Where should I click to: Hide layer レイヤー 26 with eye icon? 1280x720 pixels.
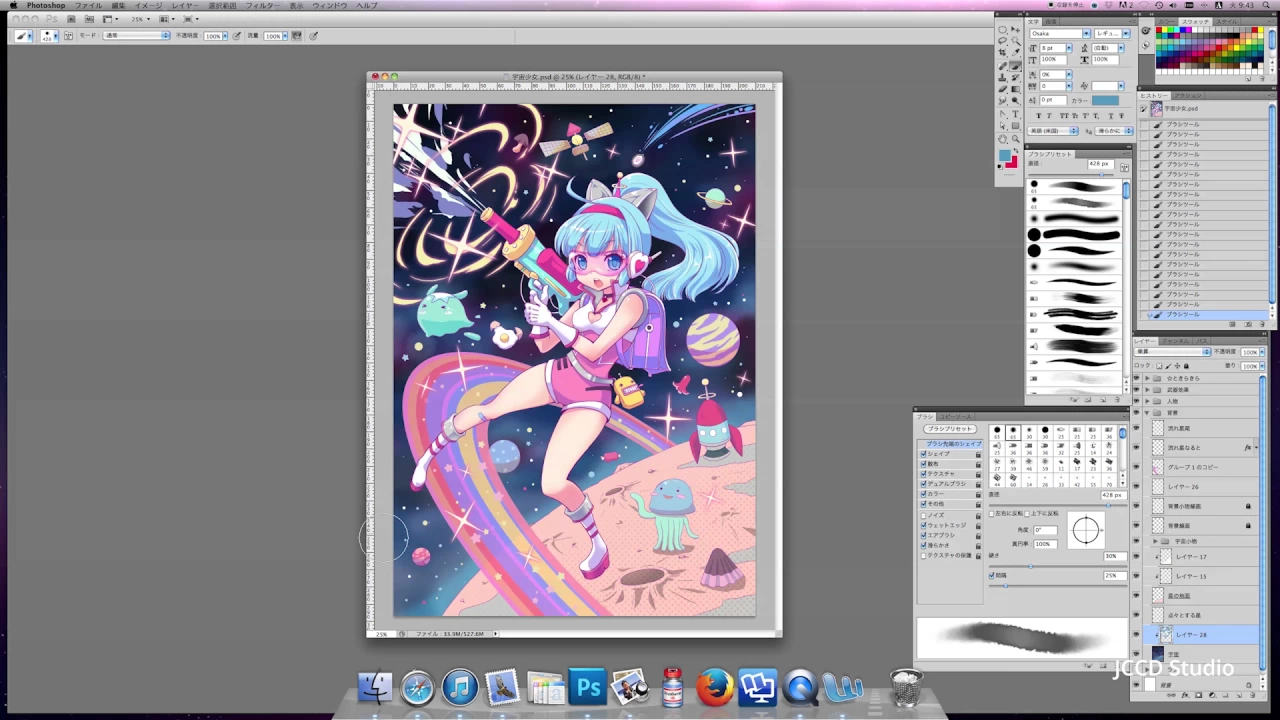coord(1137,487)
